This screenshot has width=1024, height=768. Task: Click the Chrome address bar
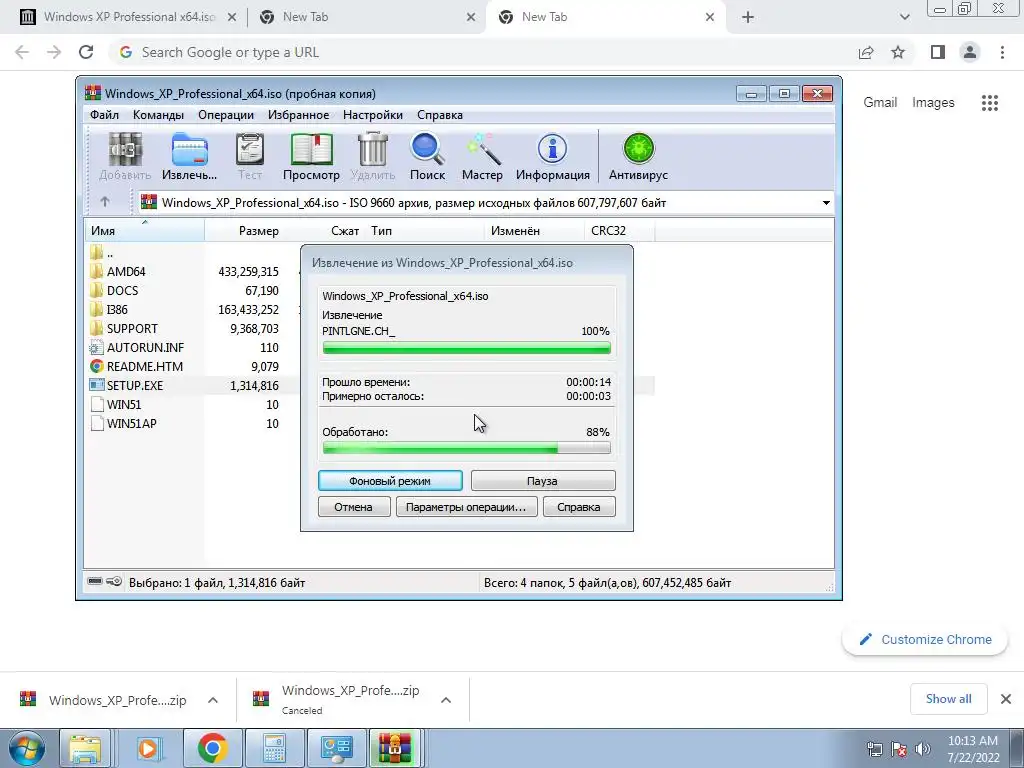(483, 52)
